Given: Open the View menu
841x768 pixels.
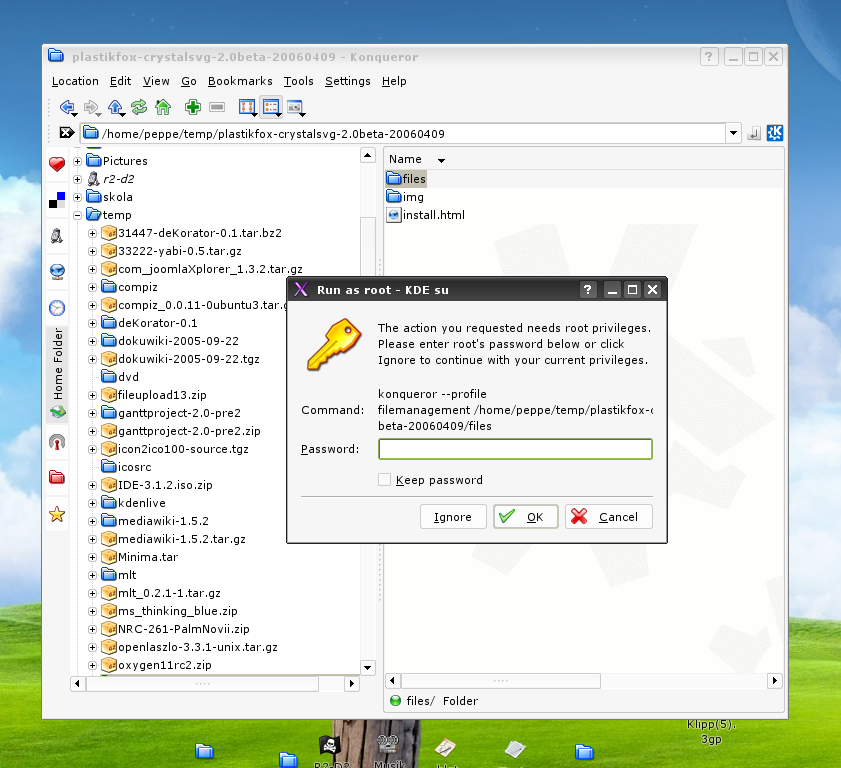Looking at the screenshot, I should point(156,81).
